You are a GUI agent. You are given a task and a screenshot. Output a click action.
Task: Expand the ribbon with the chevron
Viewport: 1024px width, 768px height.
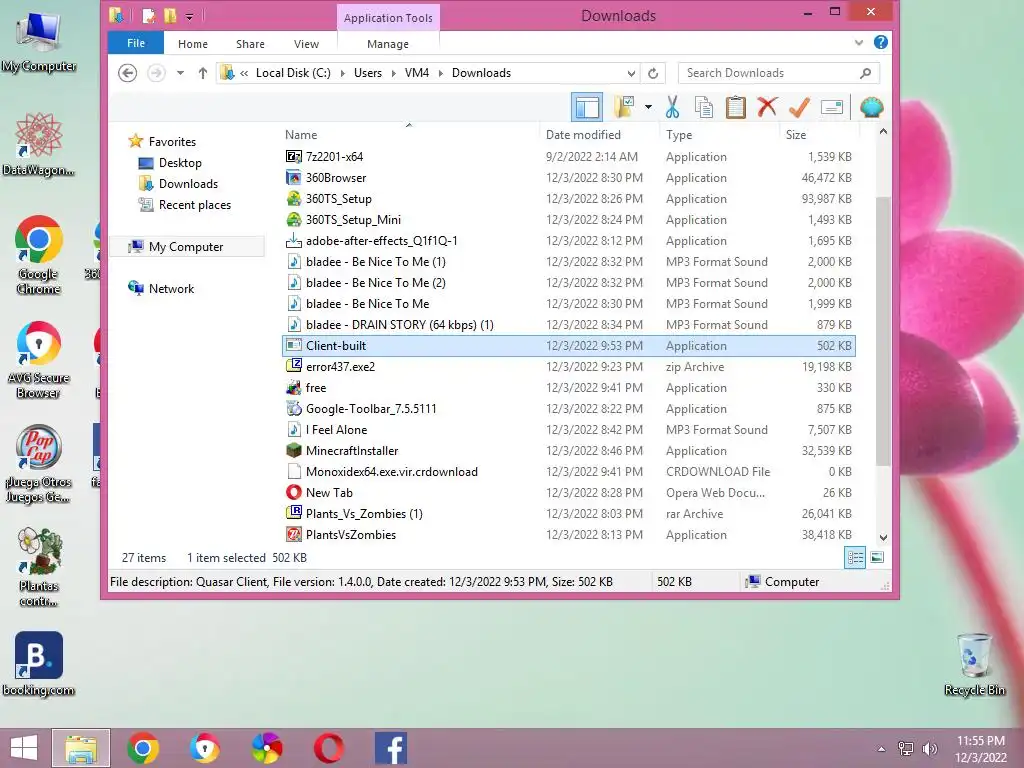pos(859,42)
